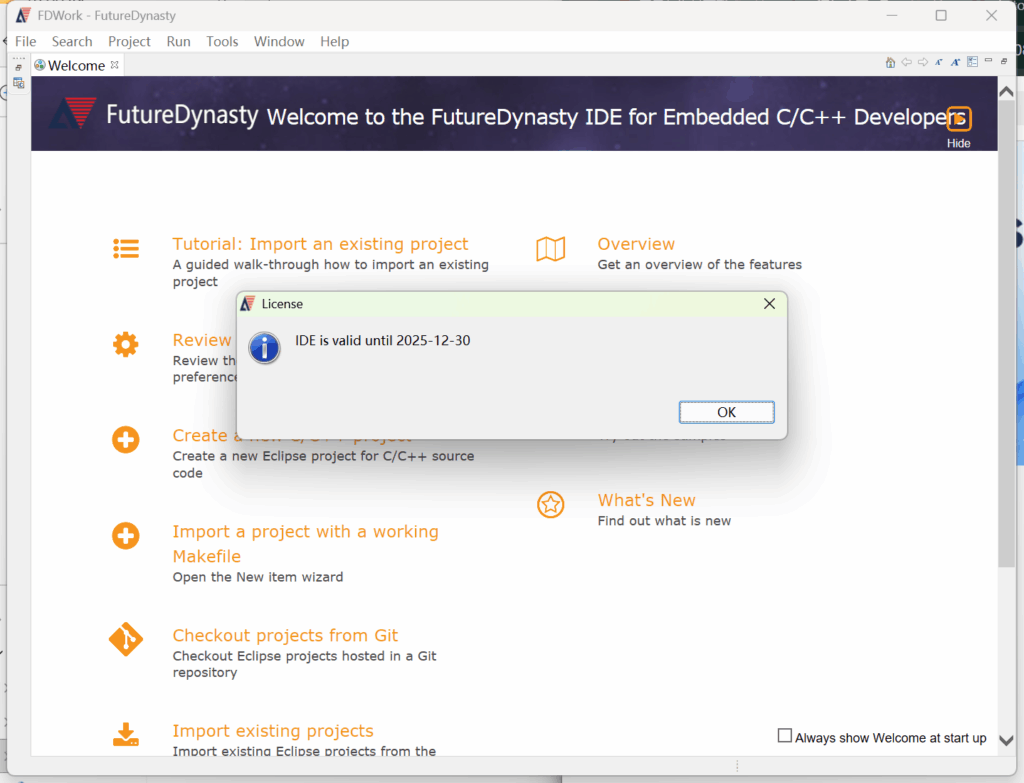Click the Git icon beside Checkout projects

125,639
